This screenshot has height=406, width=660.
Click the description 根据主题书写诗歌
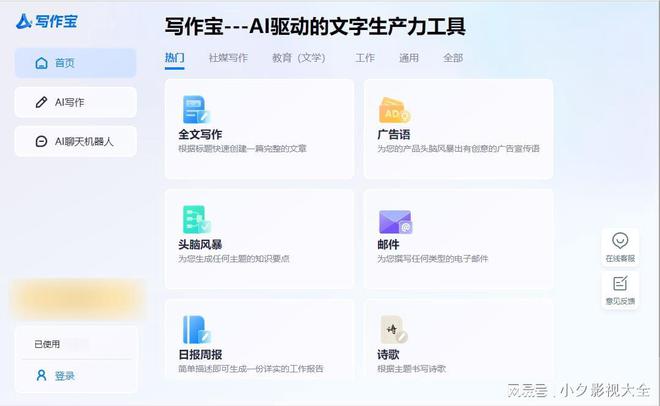[411, 369]
